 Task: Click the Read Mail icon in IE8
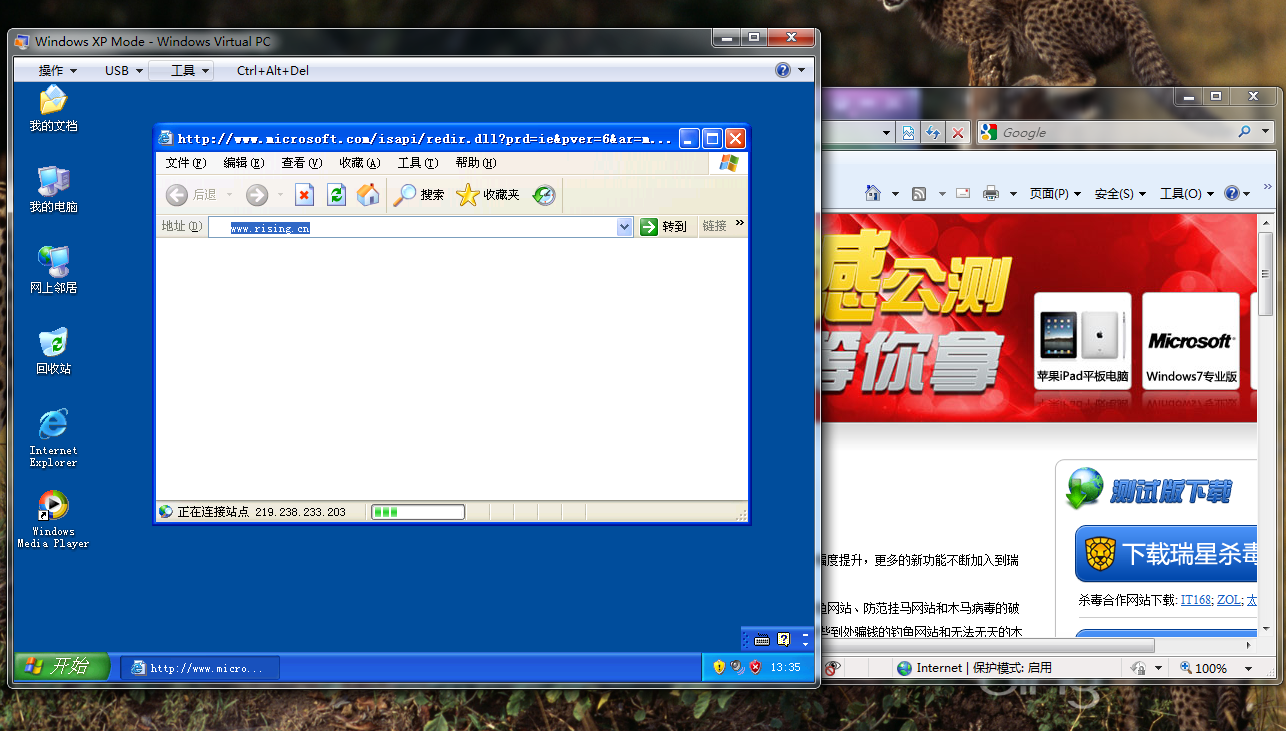click(963, 193)
